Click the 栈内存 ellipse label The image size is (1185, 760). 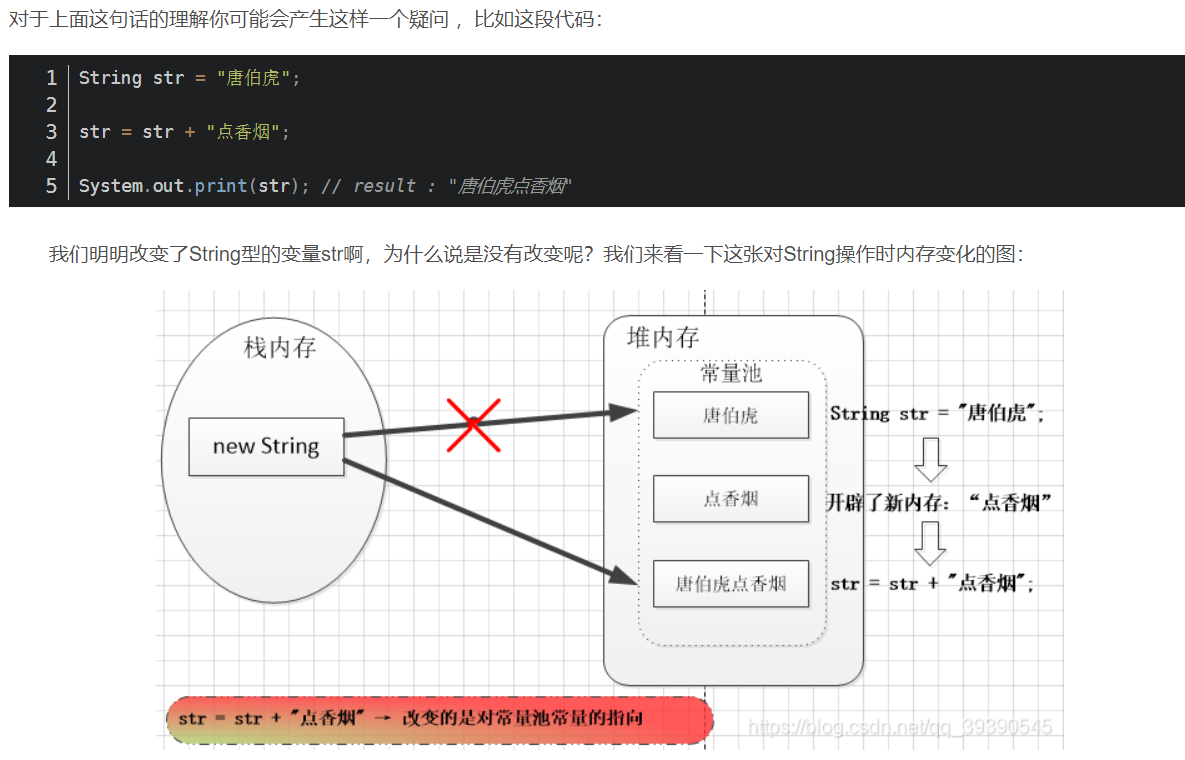point(280,348)
